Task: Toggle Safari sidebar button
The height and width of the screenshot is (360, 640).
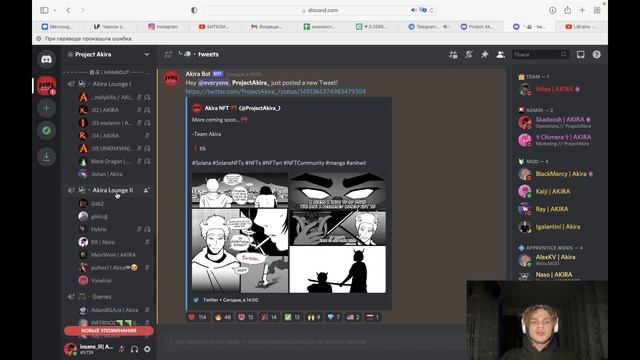Action: (x=44, y=10)
